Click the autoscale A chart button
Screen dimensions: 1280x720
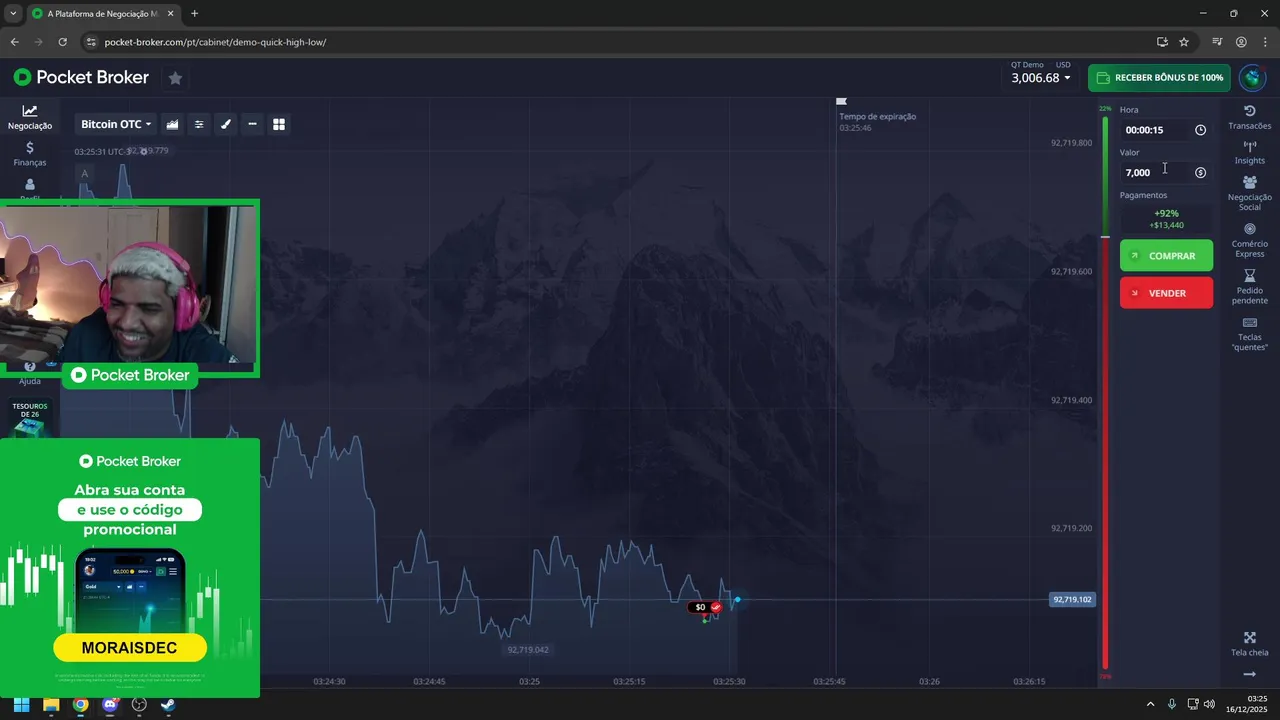point(85,174)
